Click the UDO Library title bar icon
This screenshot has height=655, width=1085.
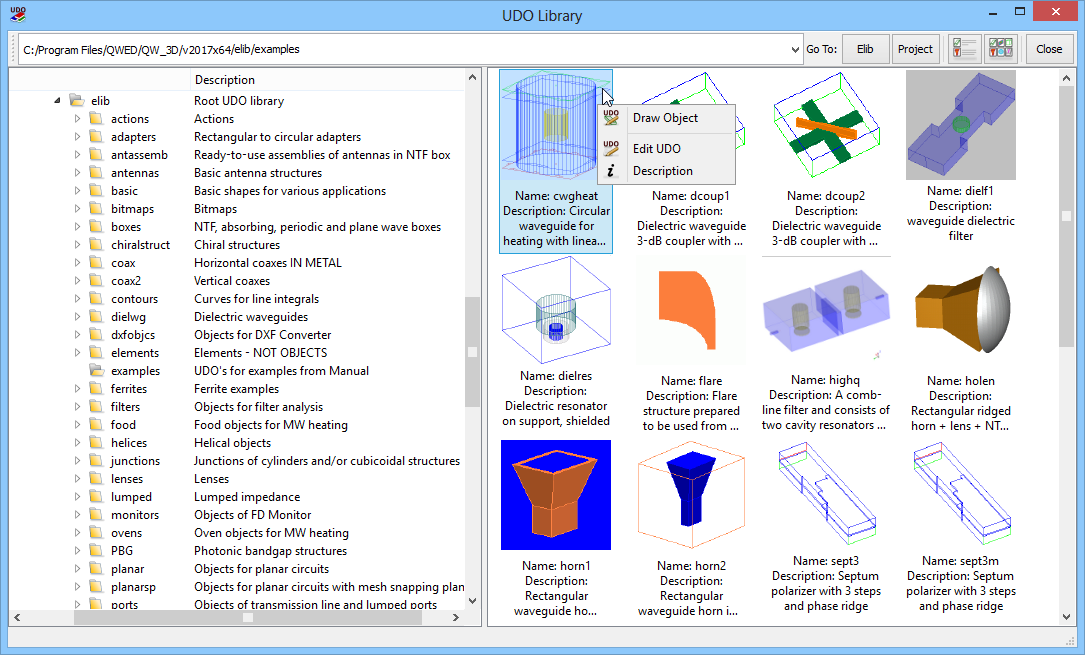(18, 15)
